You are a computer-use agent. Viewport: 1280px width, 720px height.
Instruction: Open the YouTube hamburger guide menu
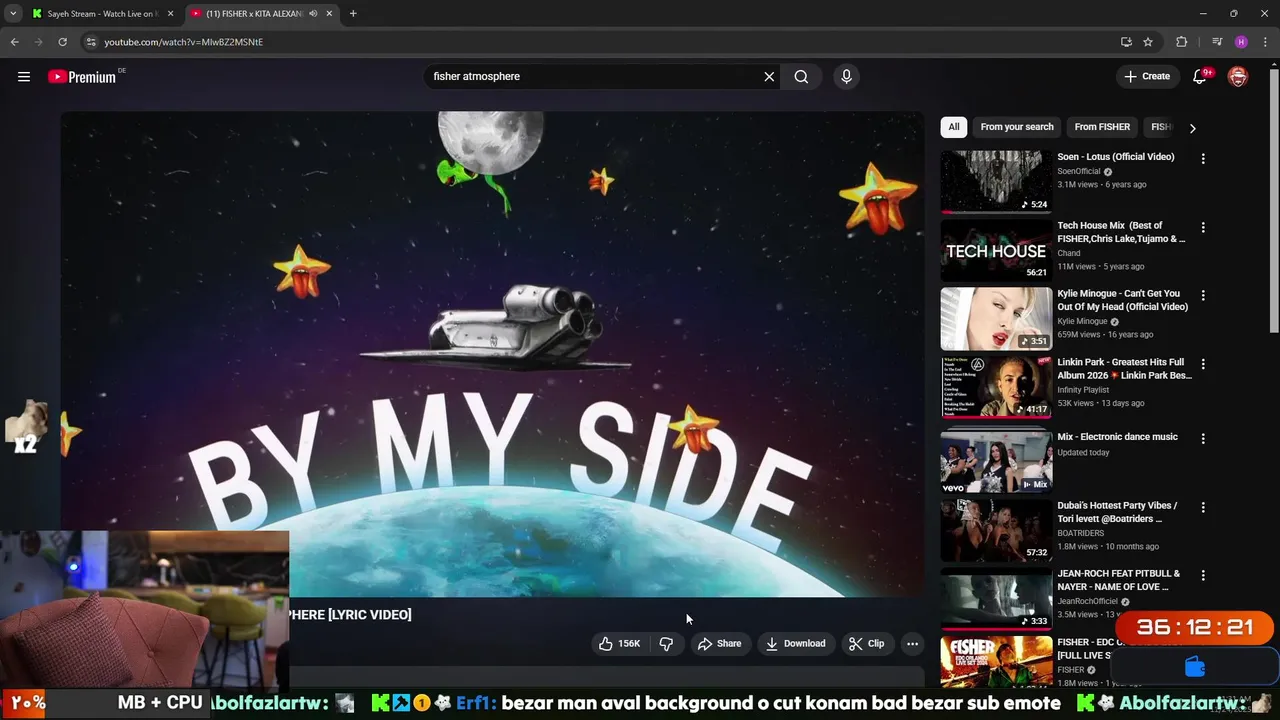(x=24, y=76)
